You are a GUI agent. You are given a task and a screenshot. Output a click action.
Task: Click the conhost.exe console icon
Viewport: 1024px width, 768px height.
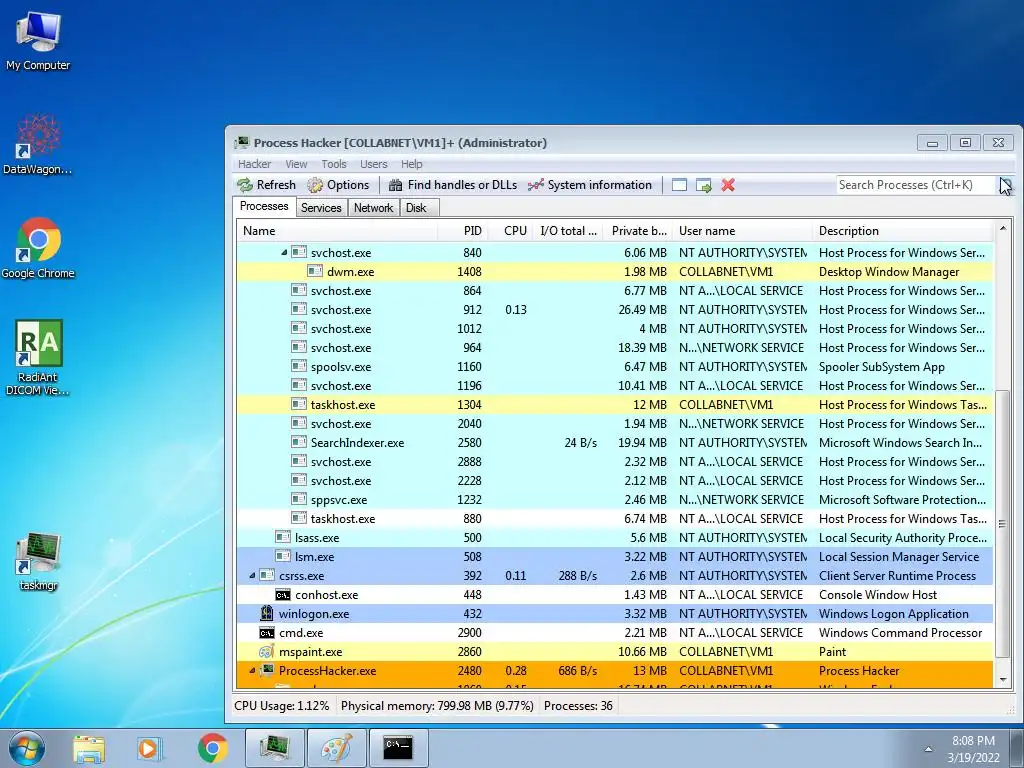click(x=283, y=595)
